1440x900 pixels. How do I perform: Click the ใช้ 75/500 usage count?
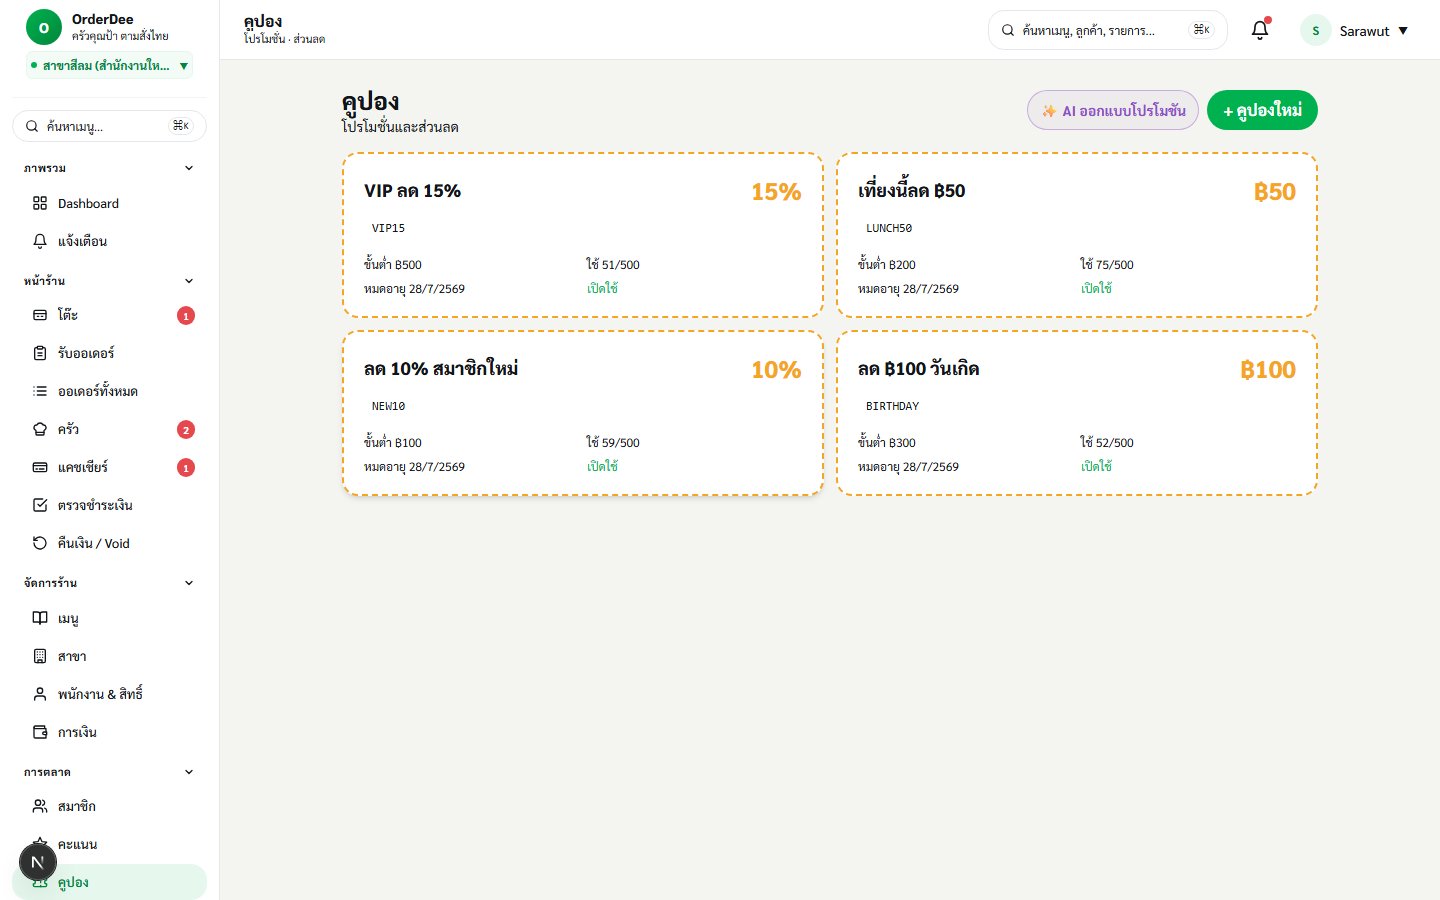pos(1107,265)
